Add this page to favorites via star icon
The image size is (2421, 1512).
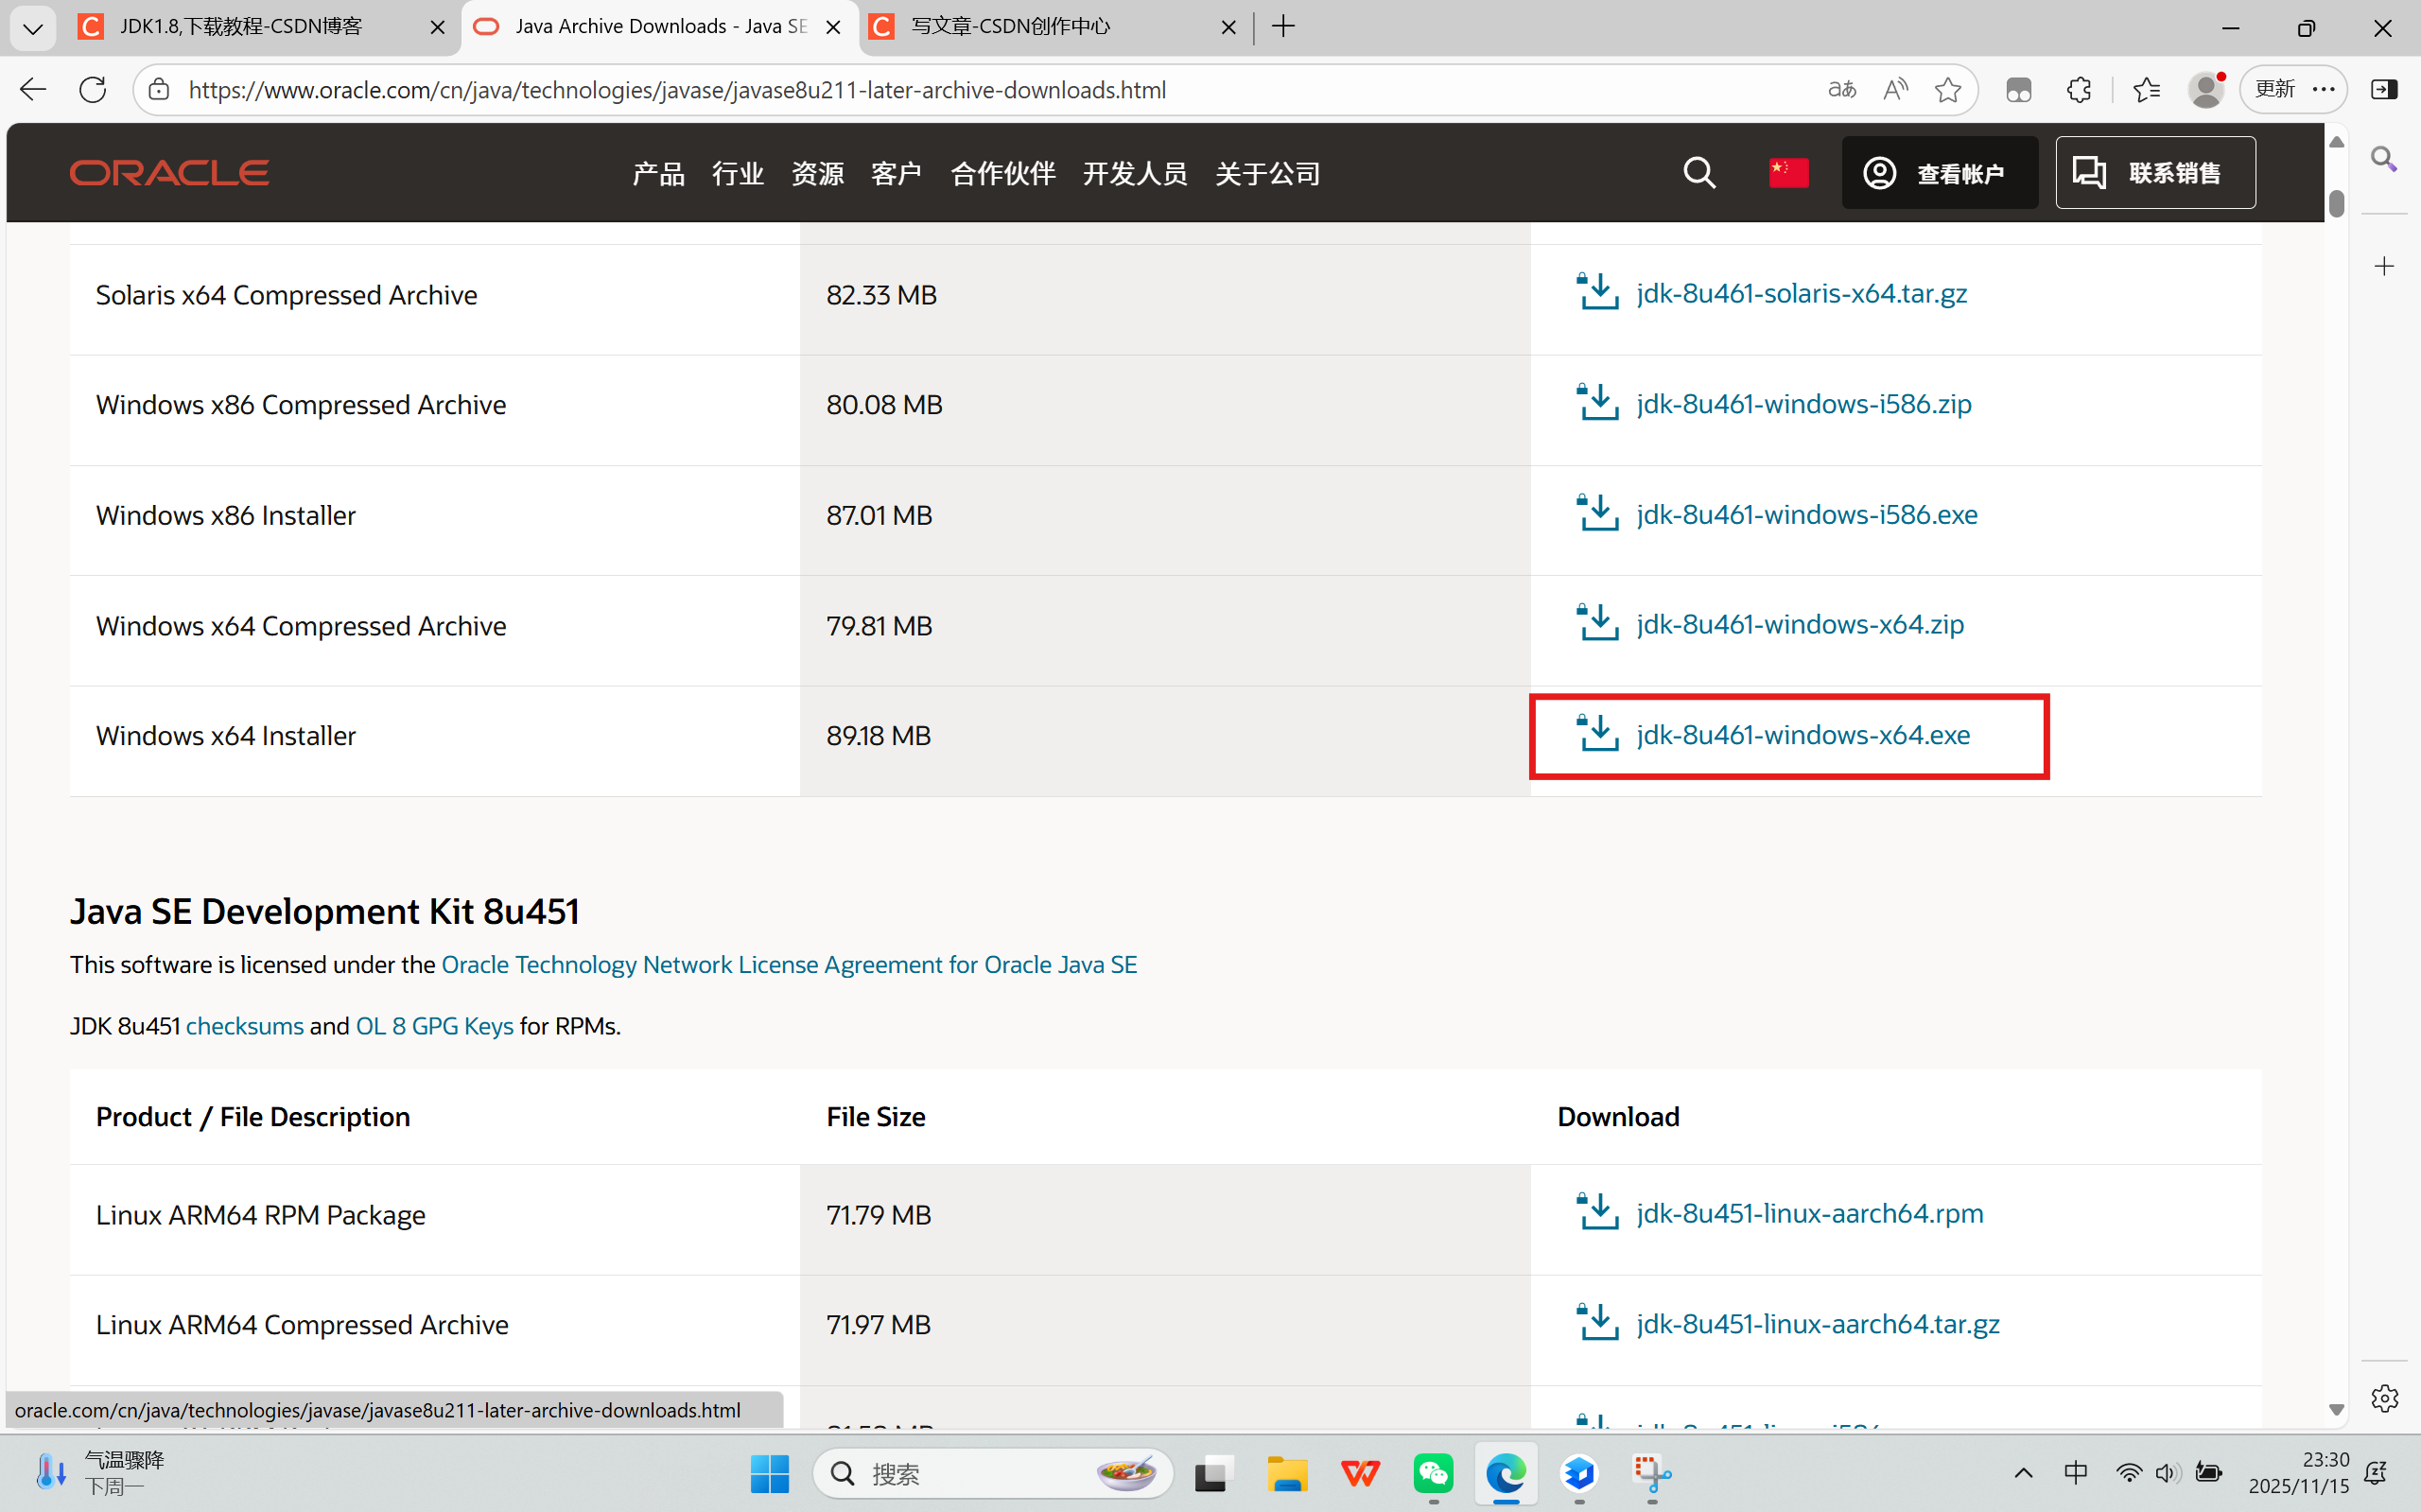1947,89
